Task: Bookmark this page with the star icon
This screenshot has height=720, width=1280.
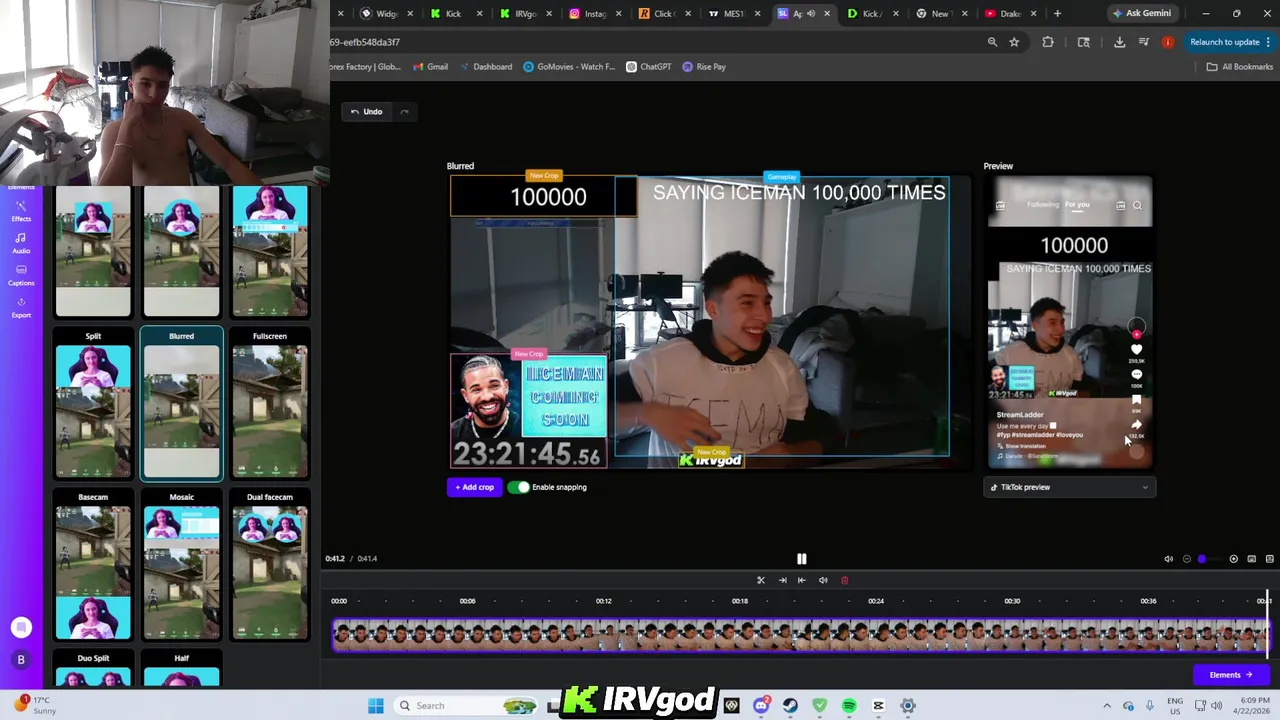Action: coord(1014,42)
